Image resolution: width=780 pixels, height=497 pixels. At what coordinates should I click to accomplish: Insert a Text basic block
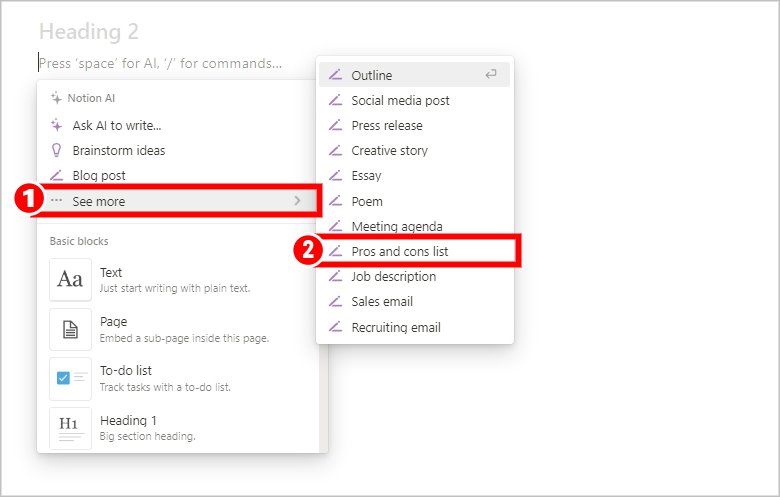tap(179, 280)
